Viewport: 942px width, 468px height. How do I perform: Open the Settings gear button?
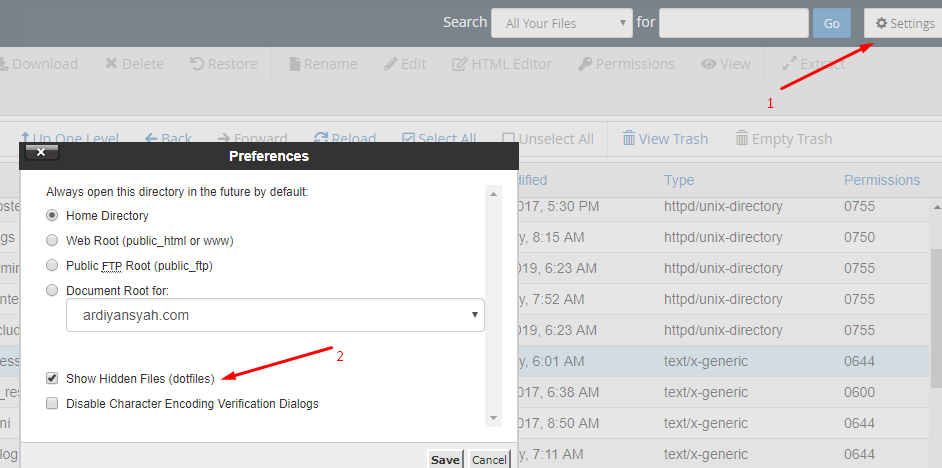904,23
